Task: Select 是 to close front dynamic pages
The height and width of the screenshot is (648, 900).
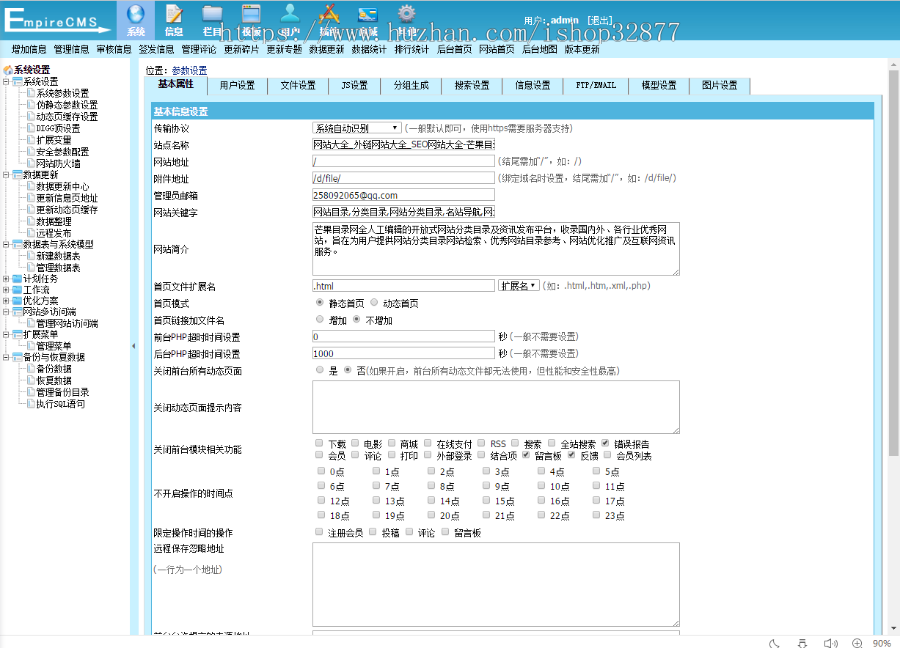Action: [320, 370]
